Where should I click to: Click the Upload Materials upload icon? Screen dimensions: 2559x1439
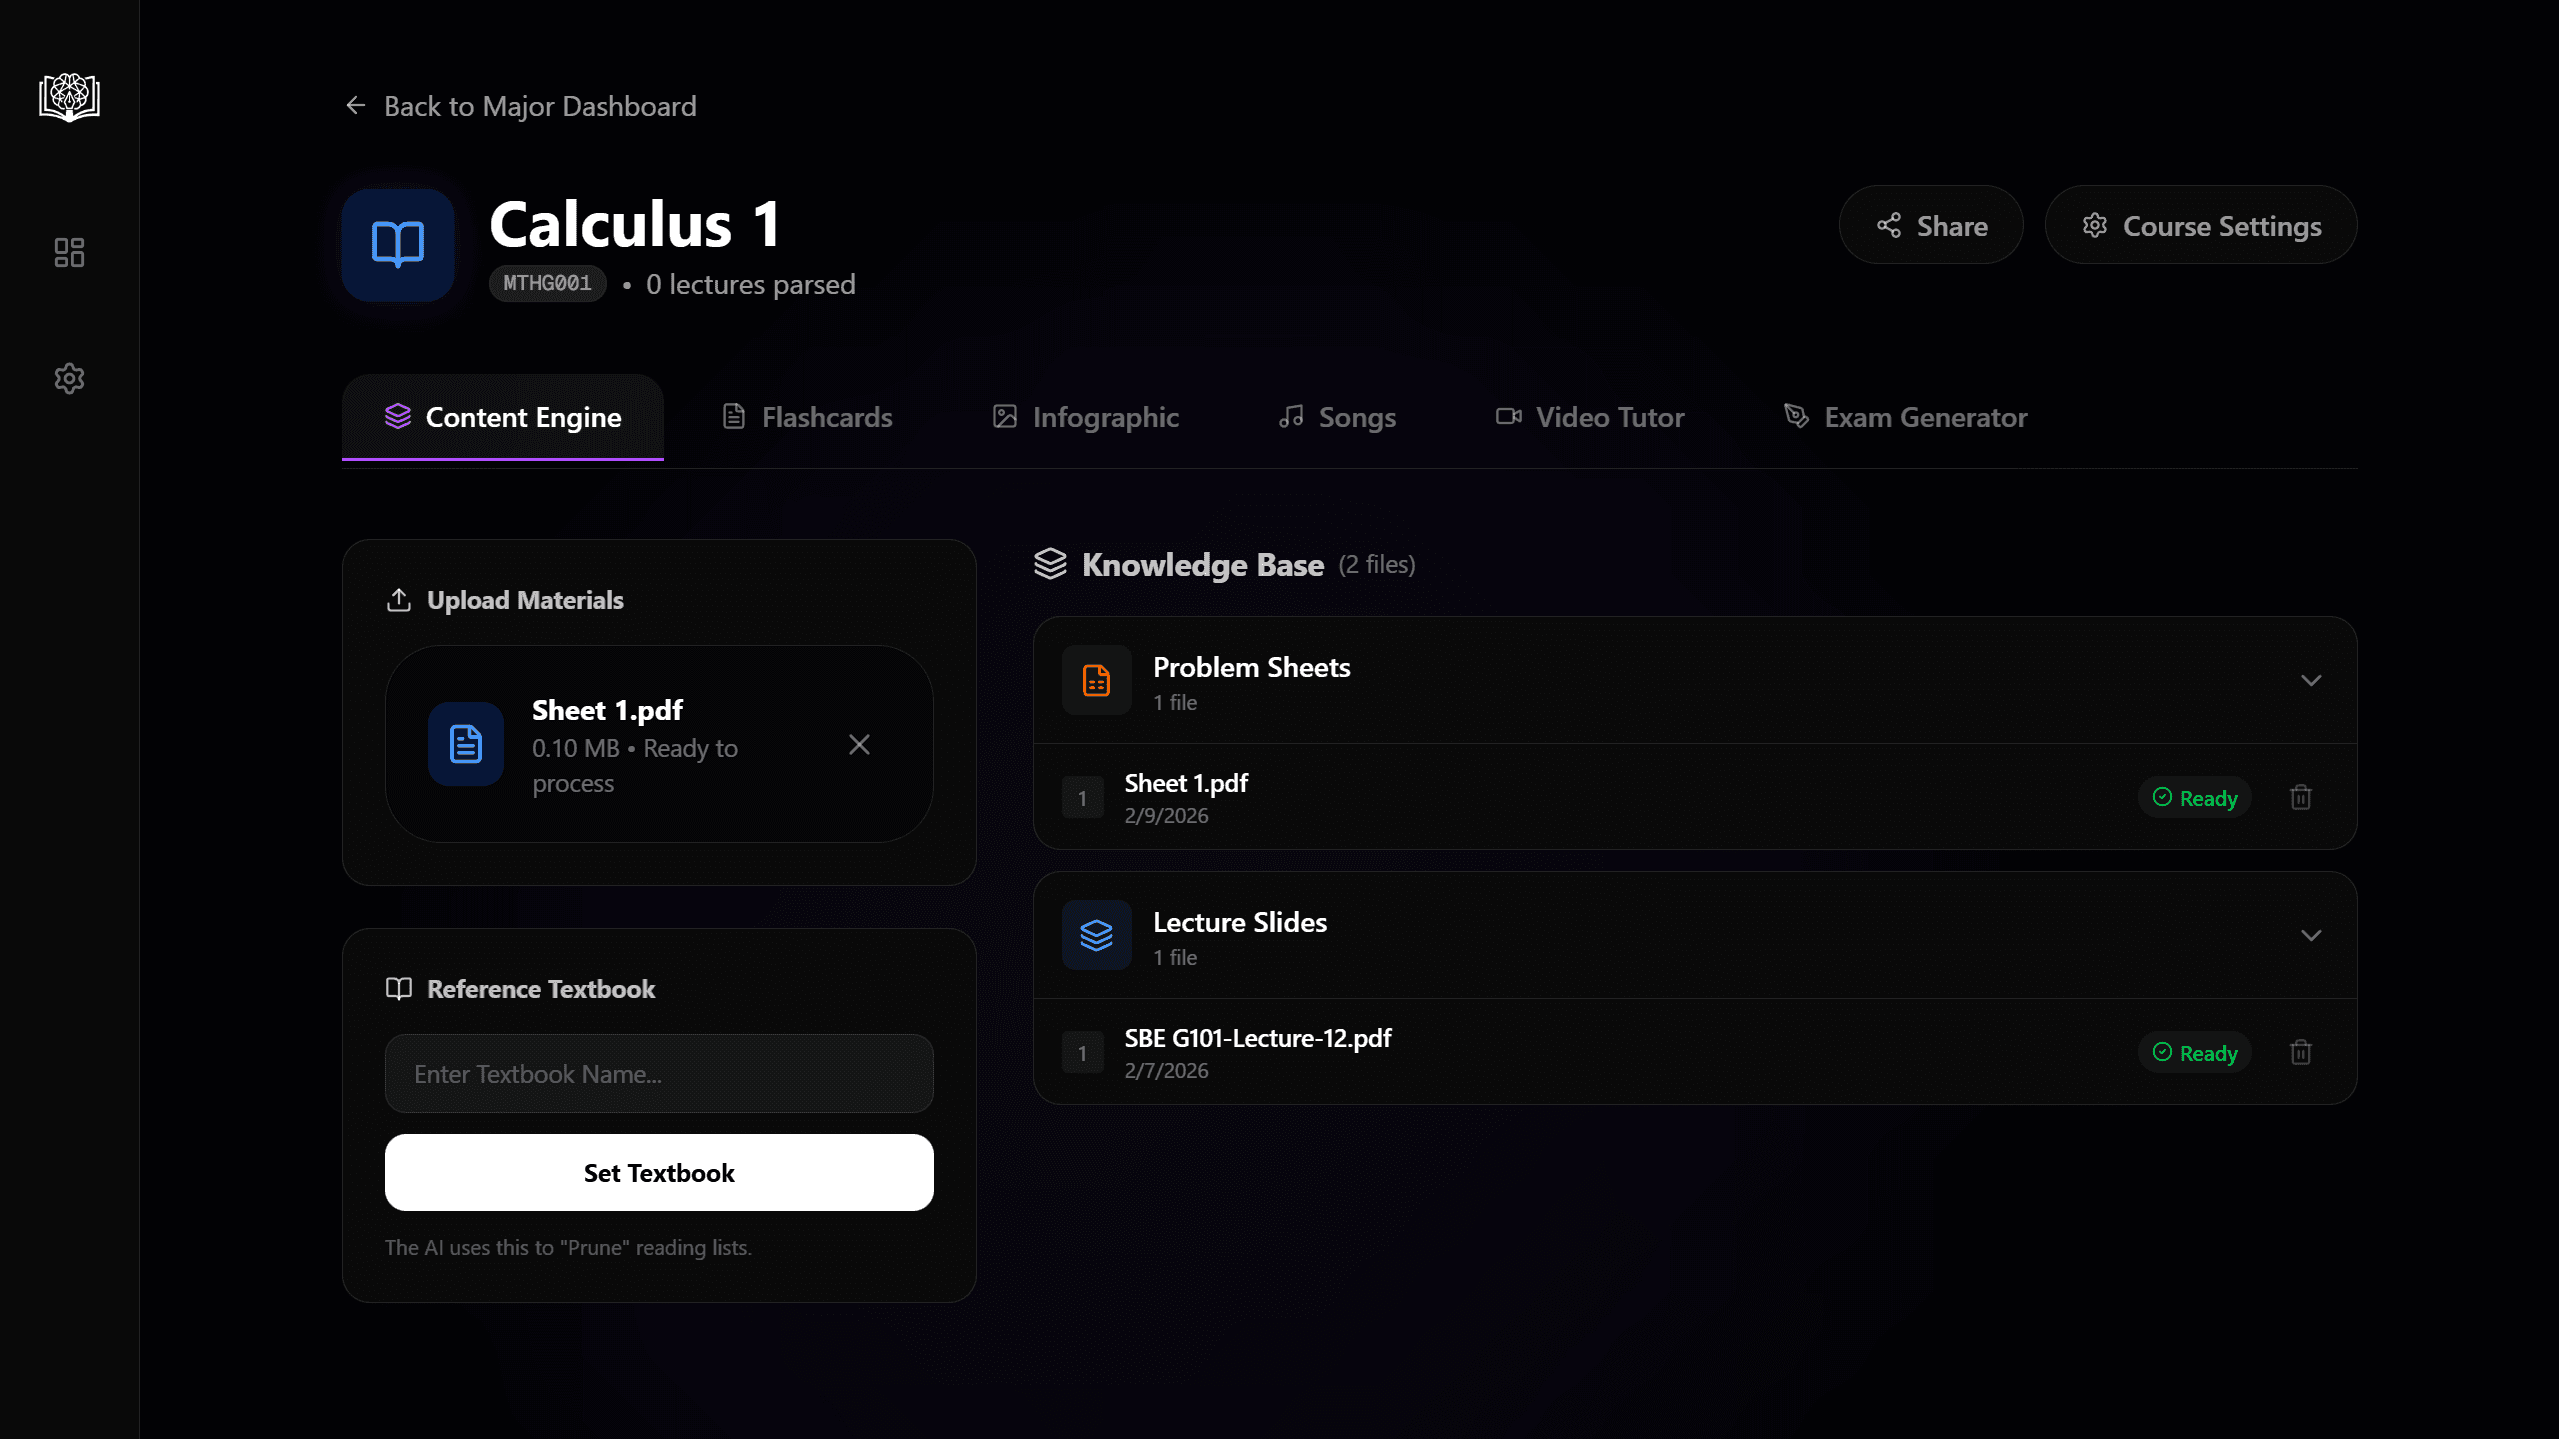(x=399, y=599)
